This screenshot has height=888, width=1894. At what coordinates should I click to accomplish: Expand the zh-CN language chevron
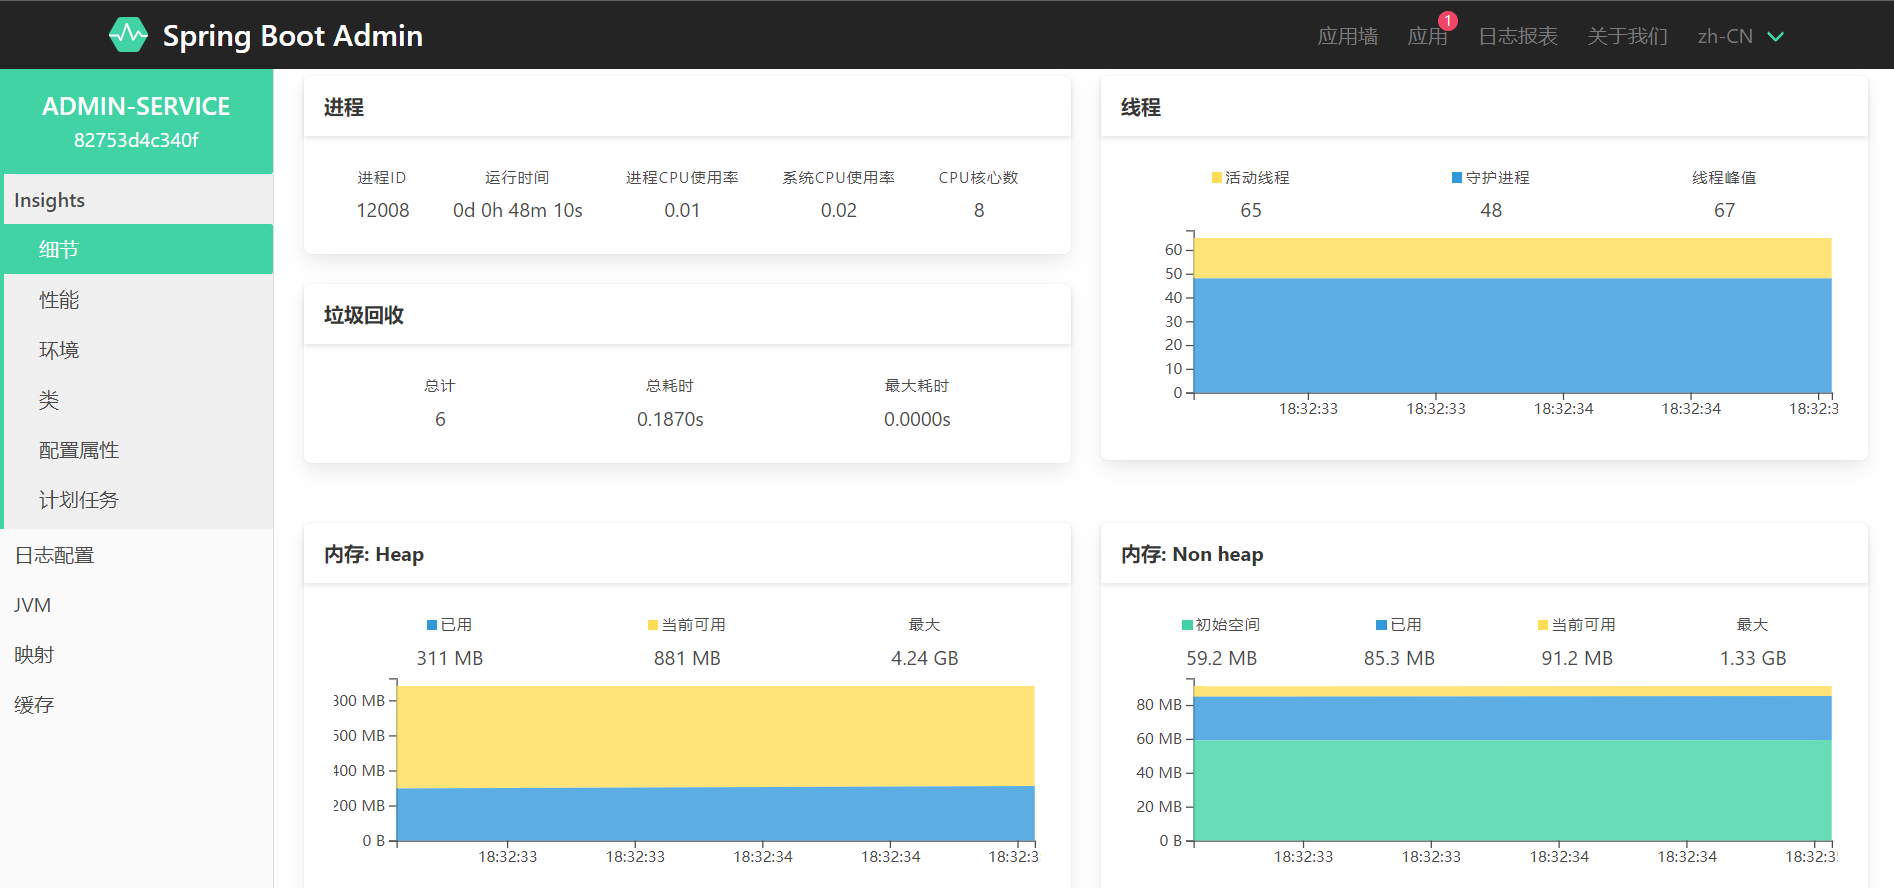pos(1776,36)
